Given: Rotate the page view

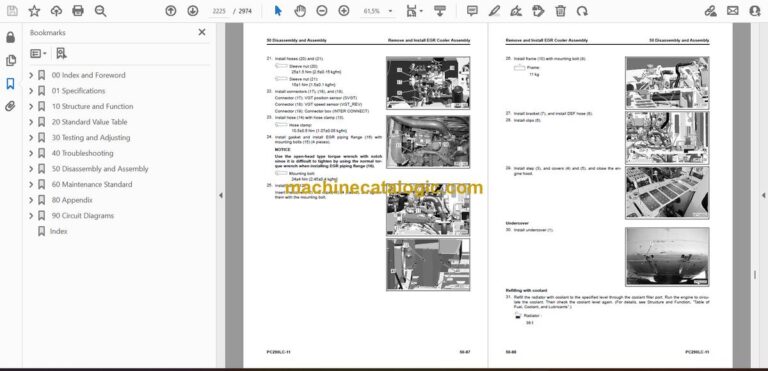Looking at the screenshot, I should click(582, 11).
